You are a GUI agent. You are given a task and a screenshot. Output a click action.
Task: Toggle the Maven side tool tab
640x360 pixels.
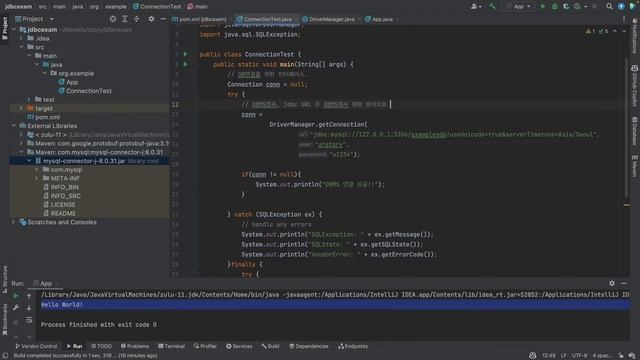click(635, 165)
